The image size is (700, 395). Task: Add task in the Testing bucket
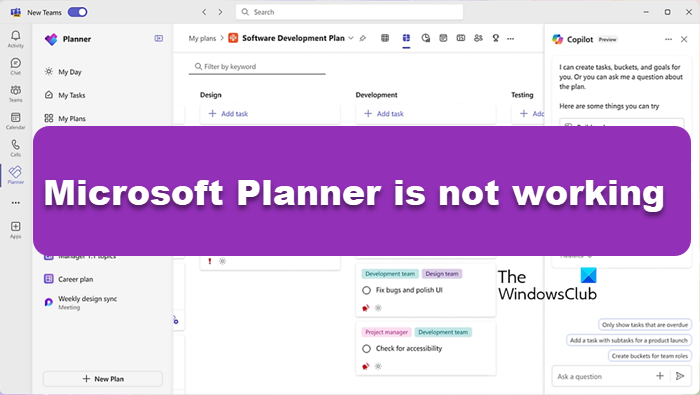pos(528,114)
